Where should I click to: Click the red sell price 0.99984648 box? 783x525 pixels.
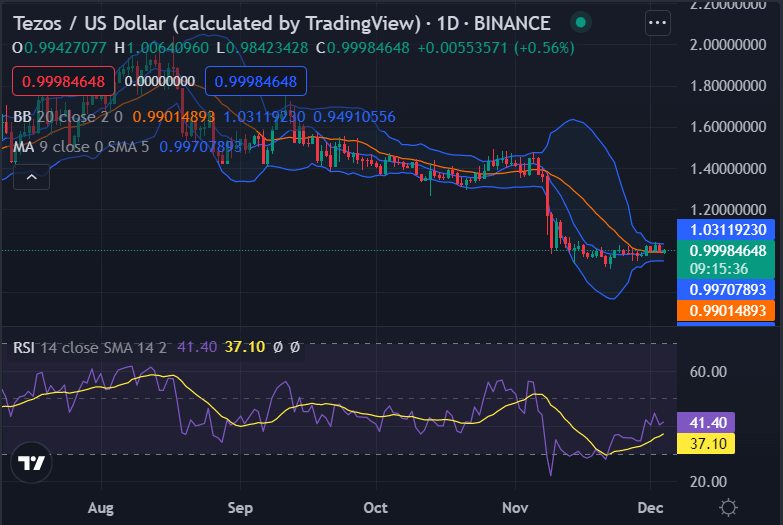tap(63, 81)
